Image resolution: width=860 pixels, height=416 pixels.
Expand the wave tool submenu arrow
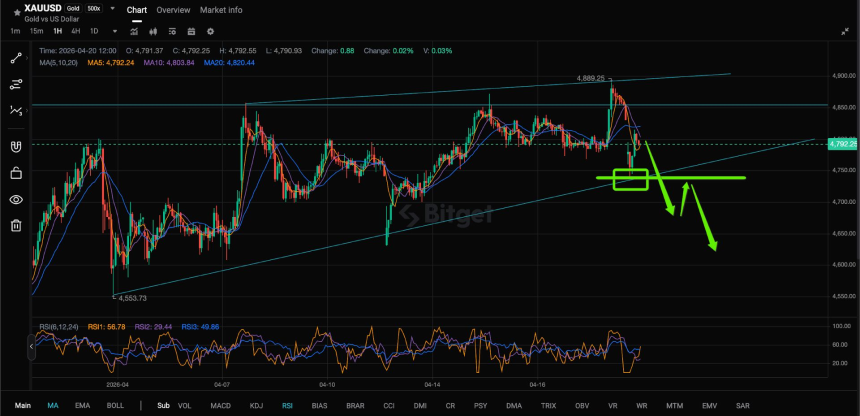(x=27, y=110)
